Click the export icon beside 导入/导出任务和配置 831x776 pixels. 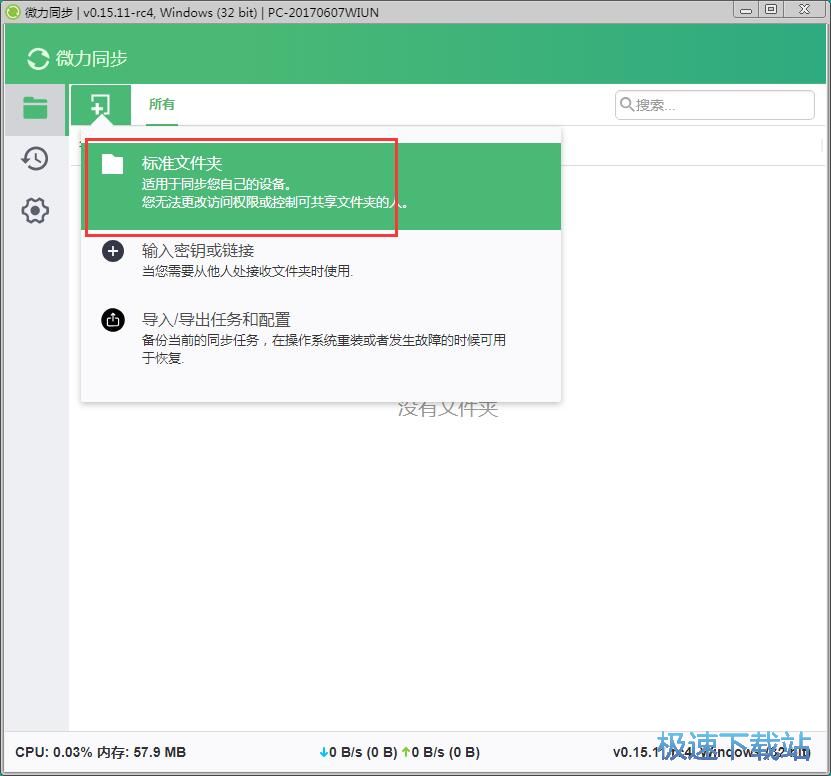[x=112, y=320]
